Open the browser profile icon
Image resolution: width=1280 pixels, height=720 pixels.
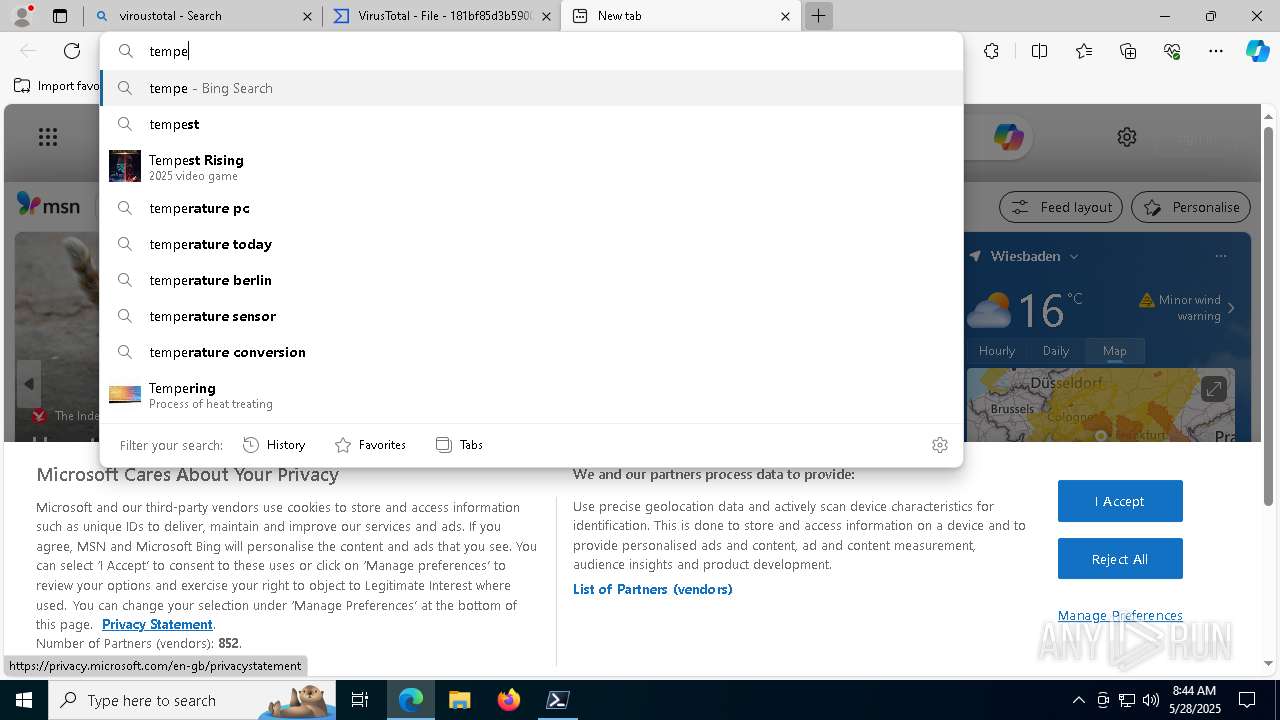click(x=22, y=15)
